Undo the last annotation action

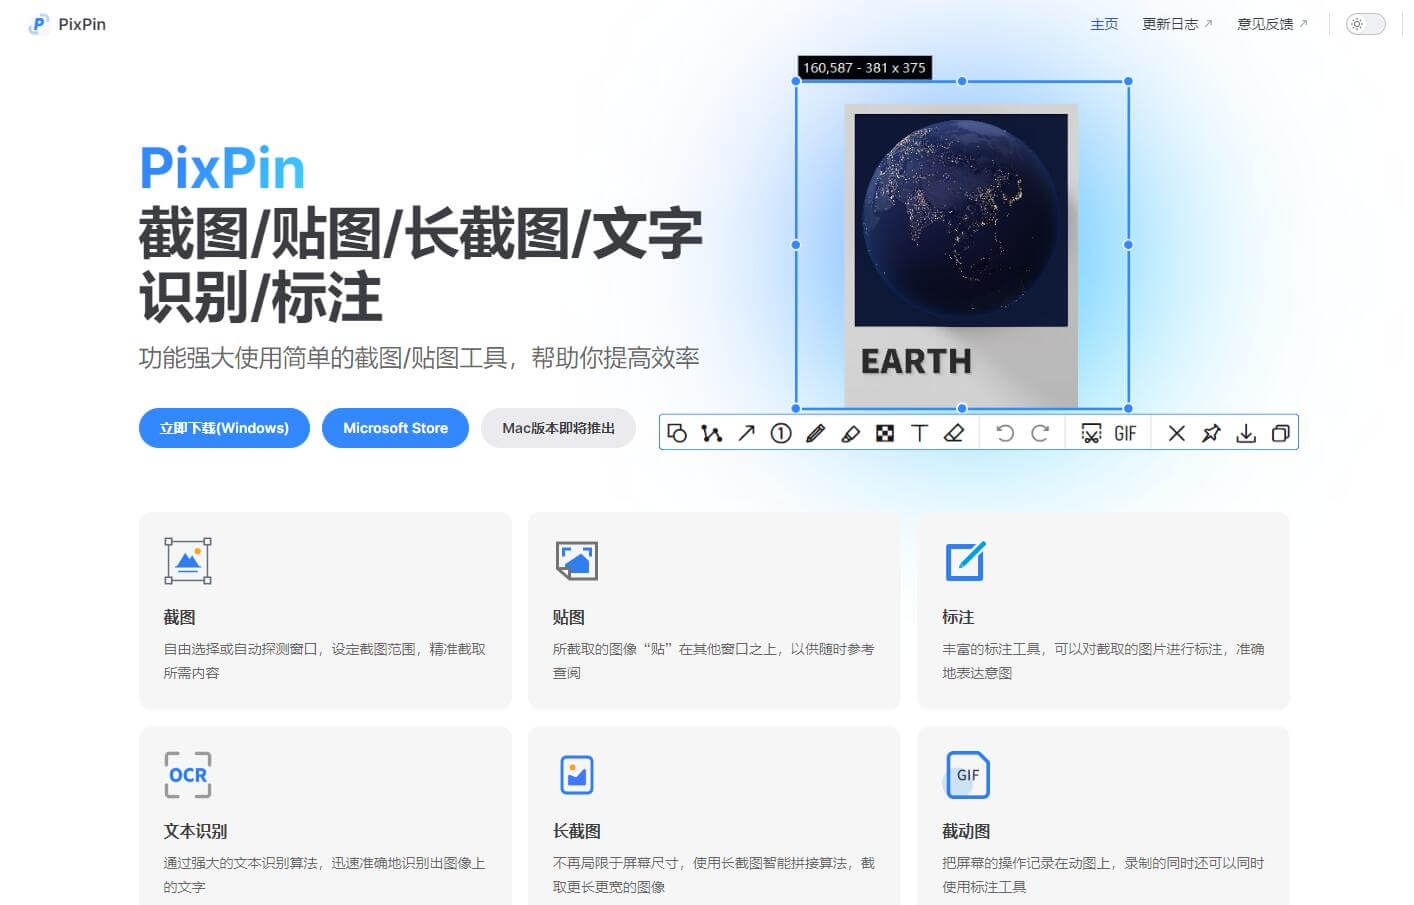pos(1005,432)
